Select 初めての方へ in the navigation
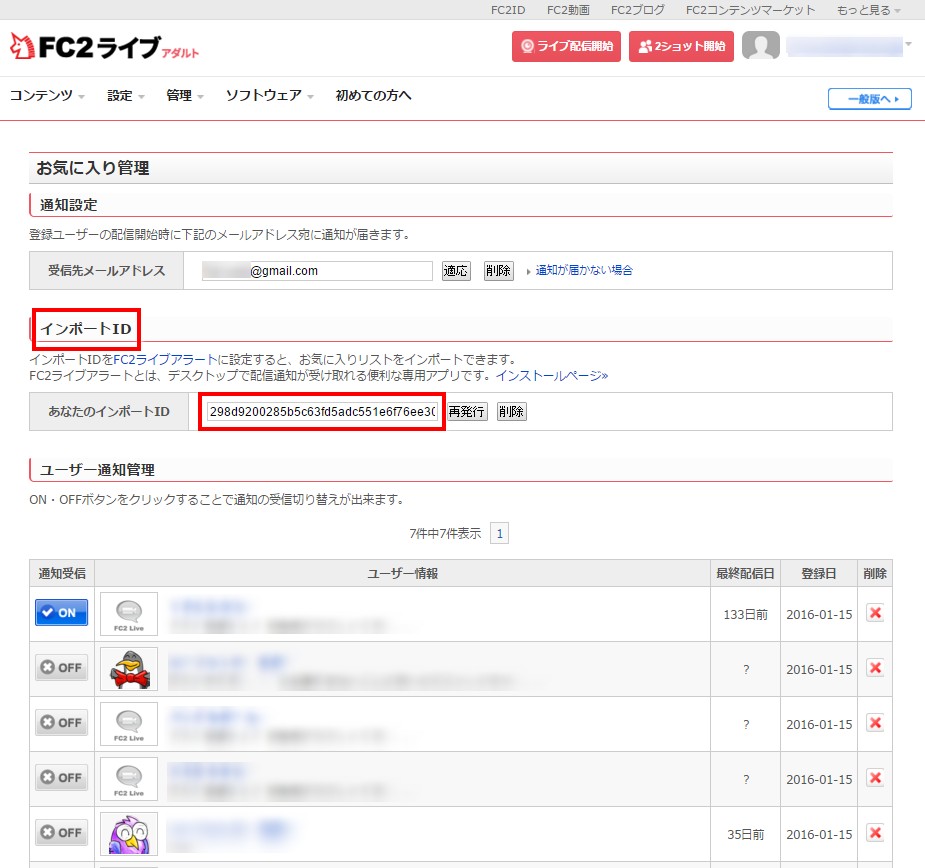The image size is (925, 868). pos(373,96)
